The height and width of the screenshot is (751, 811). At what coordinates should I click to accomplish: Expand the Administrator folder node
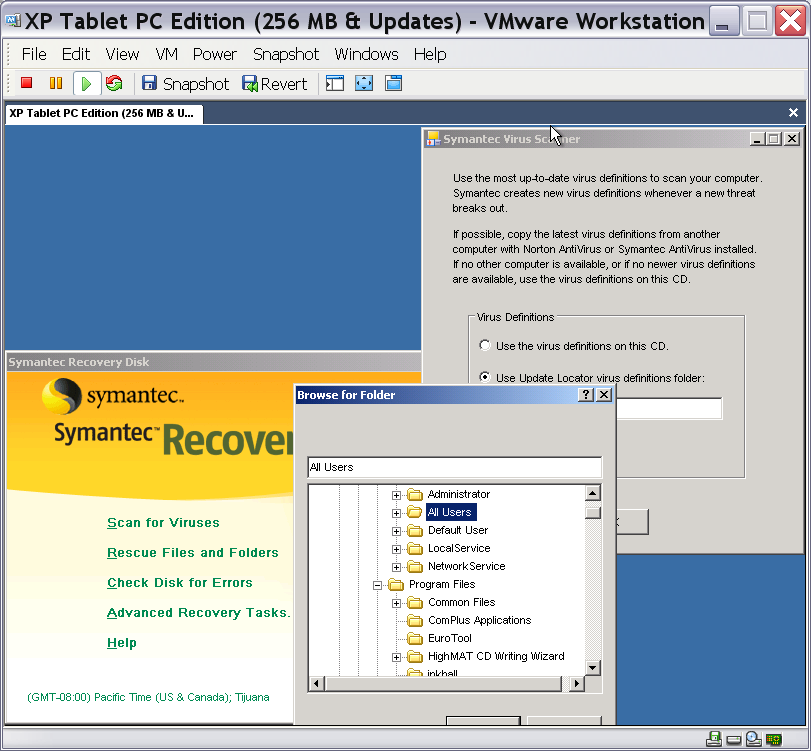coord(397,495)
